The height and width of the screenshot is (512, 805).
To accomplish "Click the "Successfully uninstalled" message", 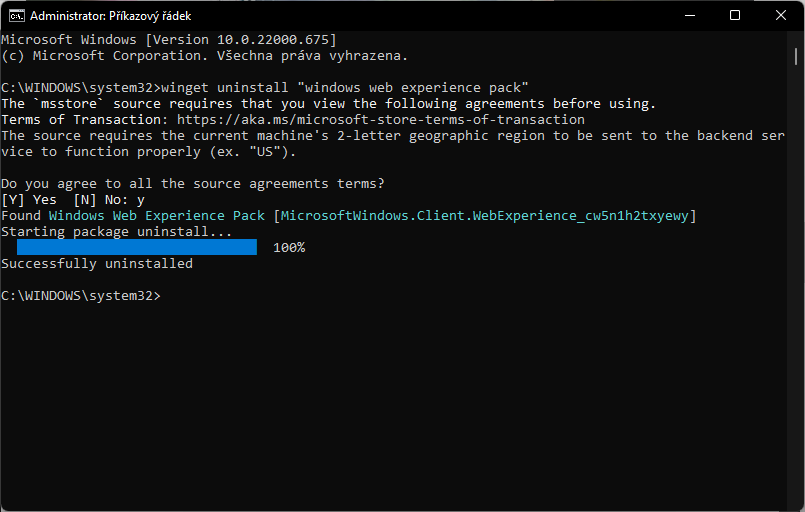I will 97,264.
